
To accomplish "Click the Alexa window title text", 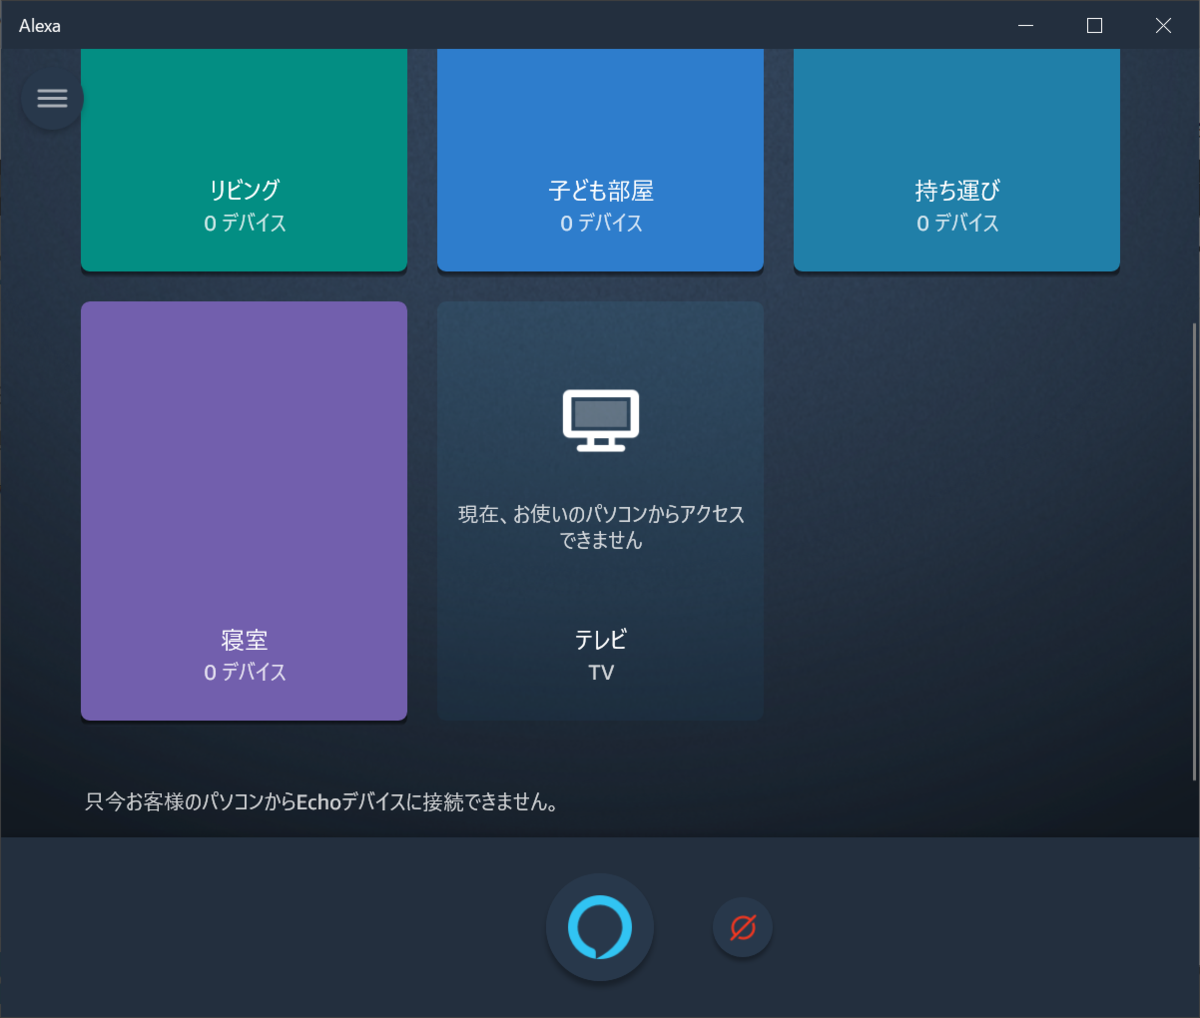I will [40, 26].
